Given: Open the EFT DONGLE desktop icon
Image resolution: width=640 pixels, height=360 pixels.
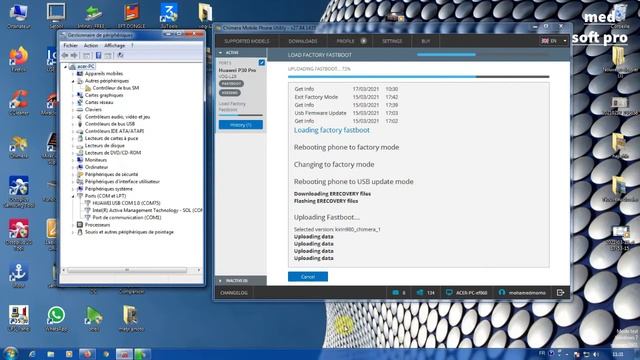Looking at the screenshot, I should 131,17.
